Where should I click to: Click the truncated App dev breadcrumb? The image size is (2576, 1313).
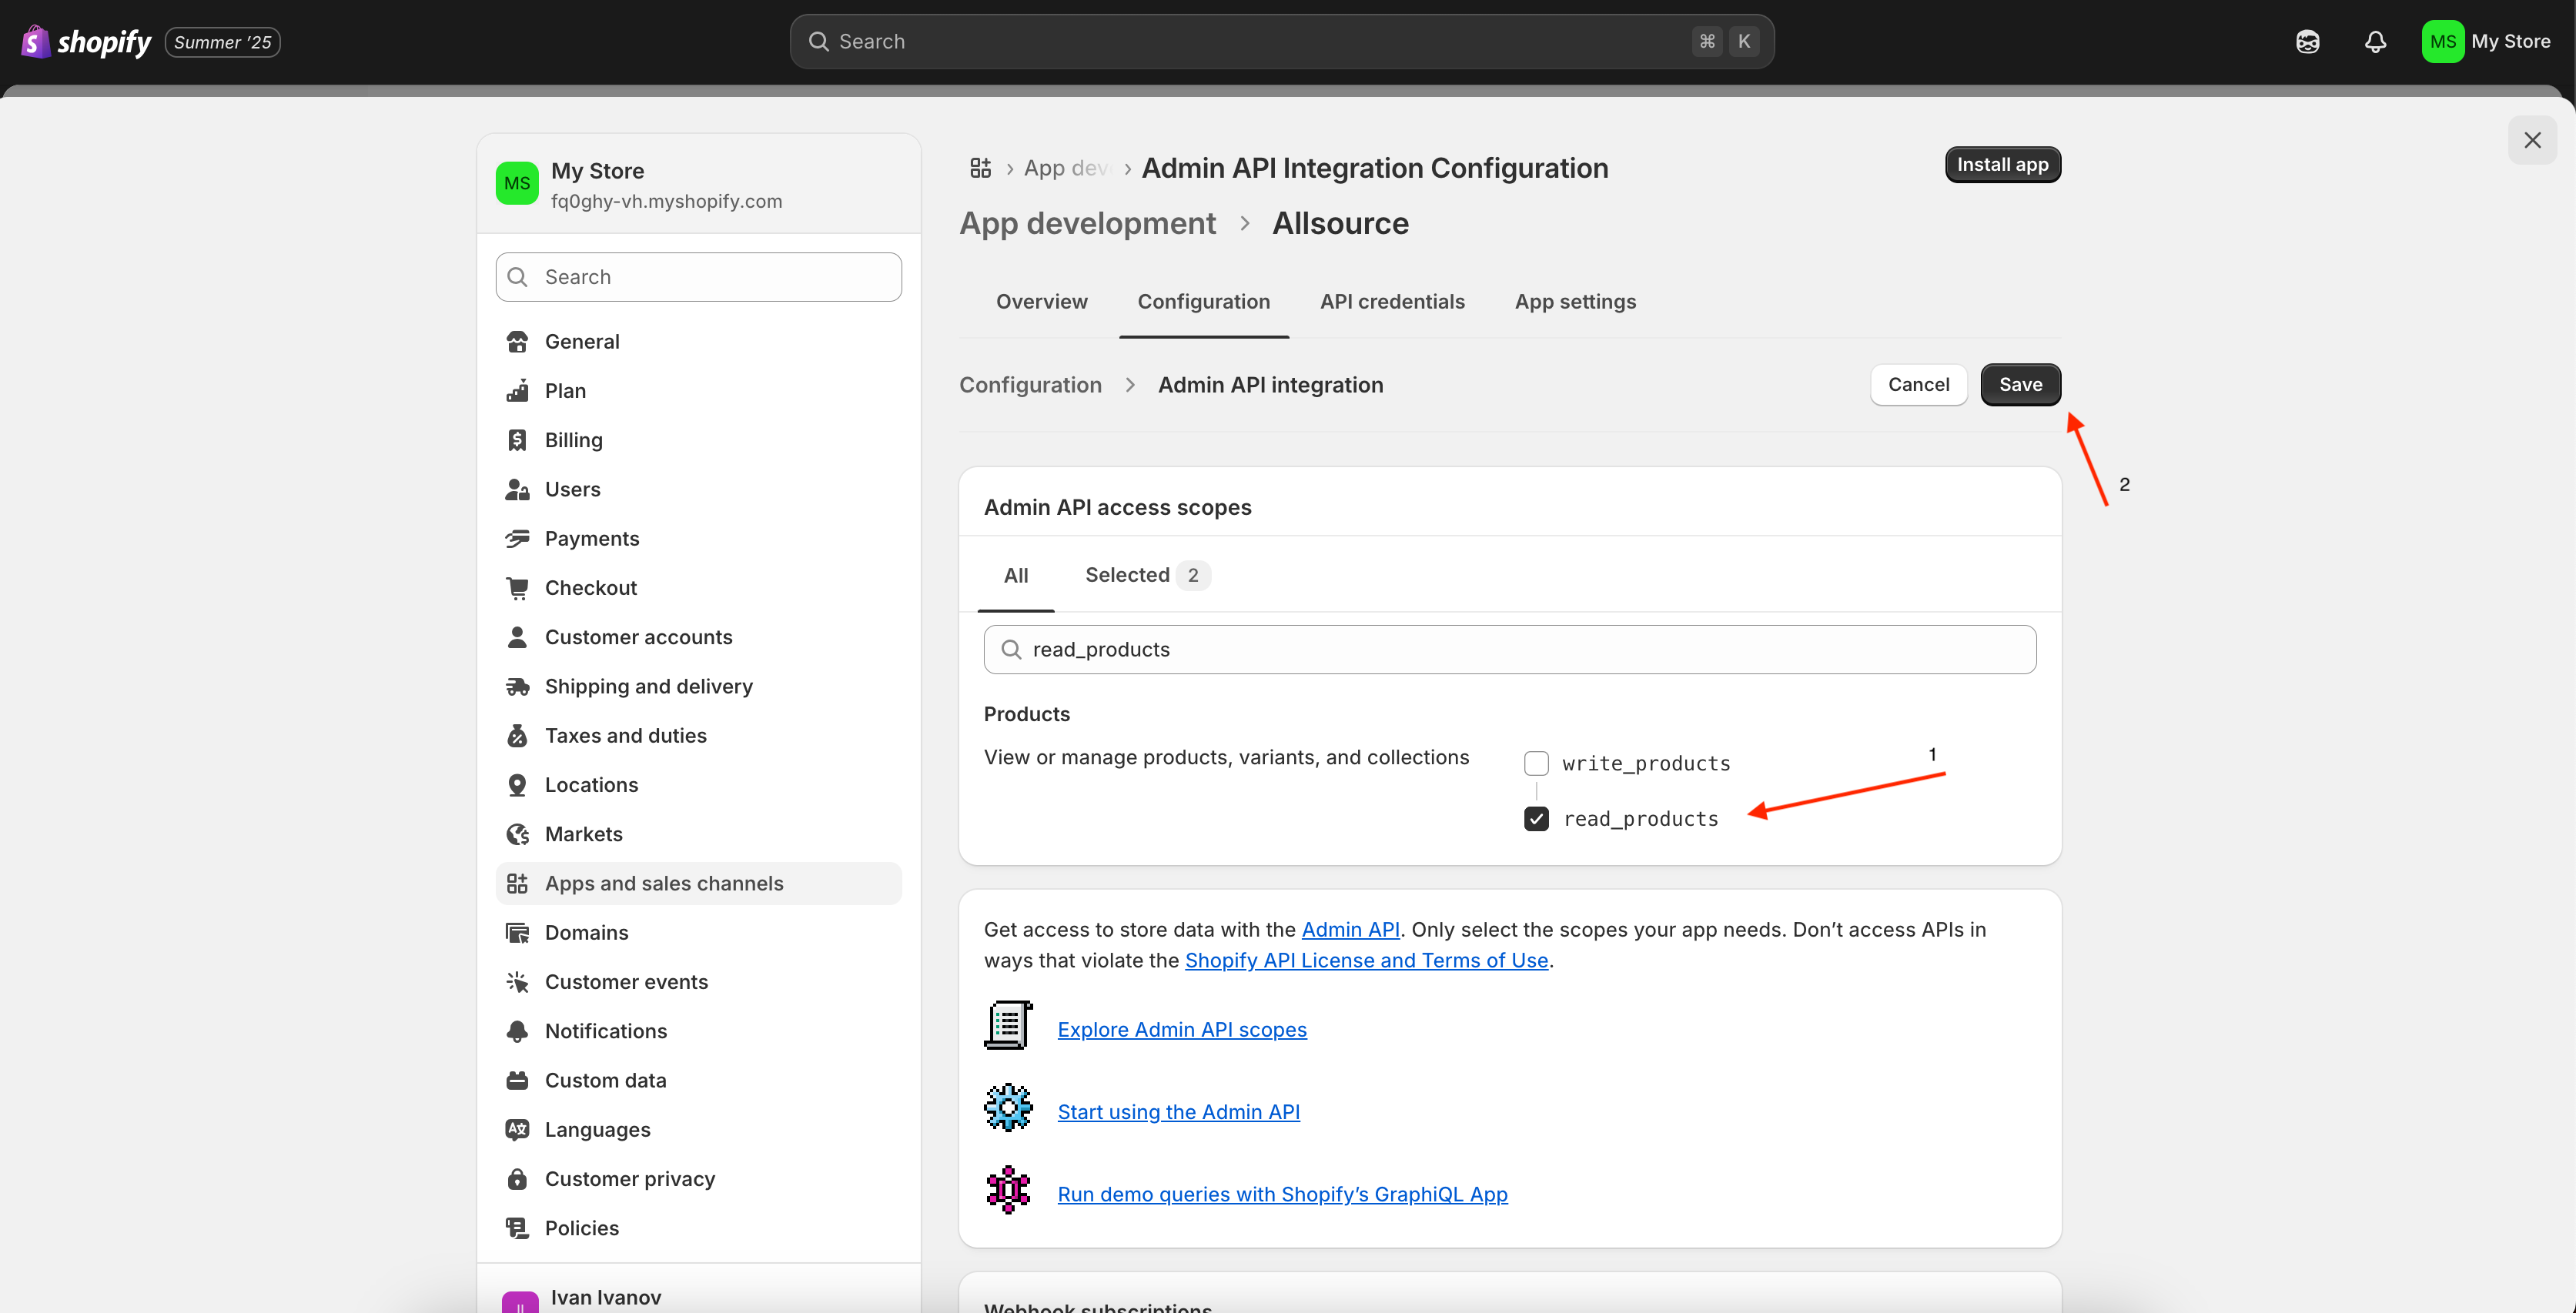tap(1066, 168)
